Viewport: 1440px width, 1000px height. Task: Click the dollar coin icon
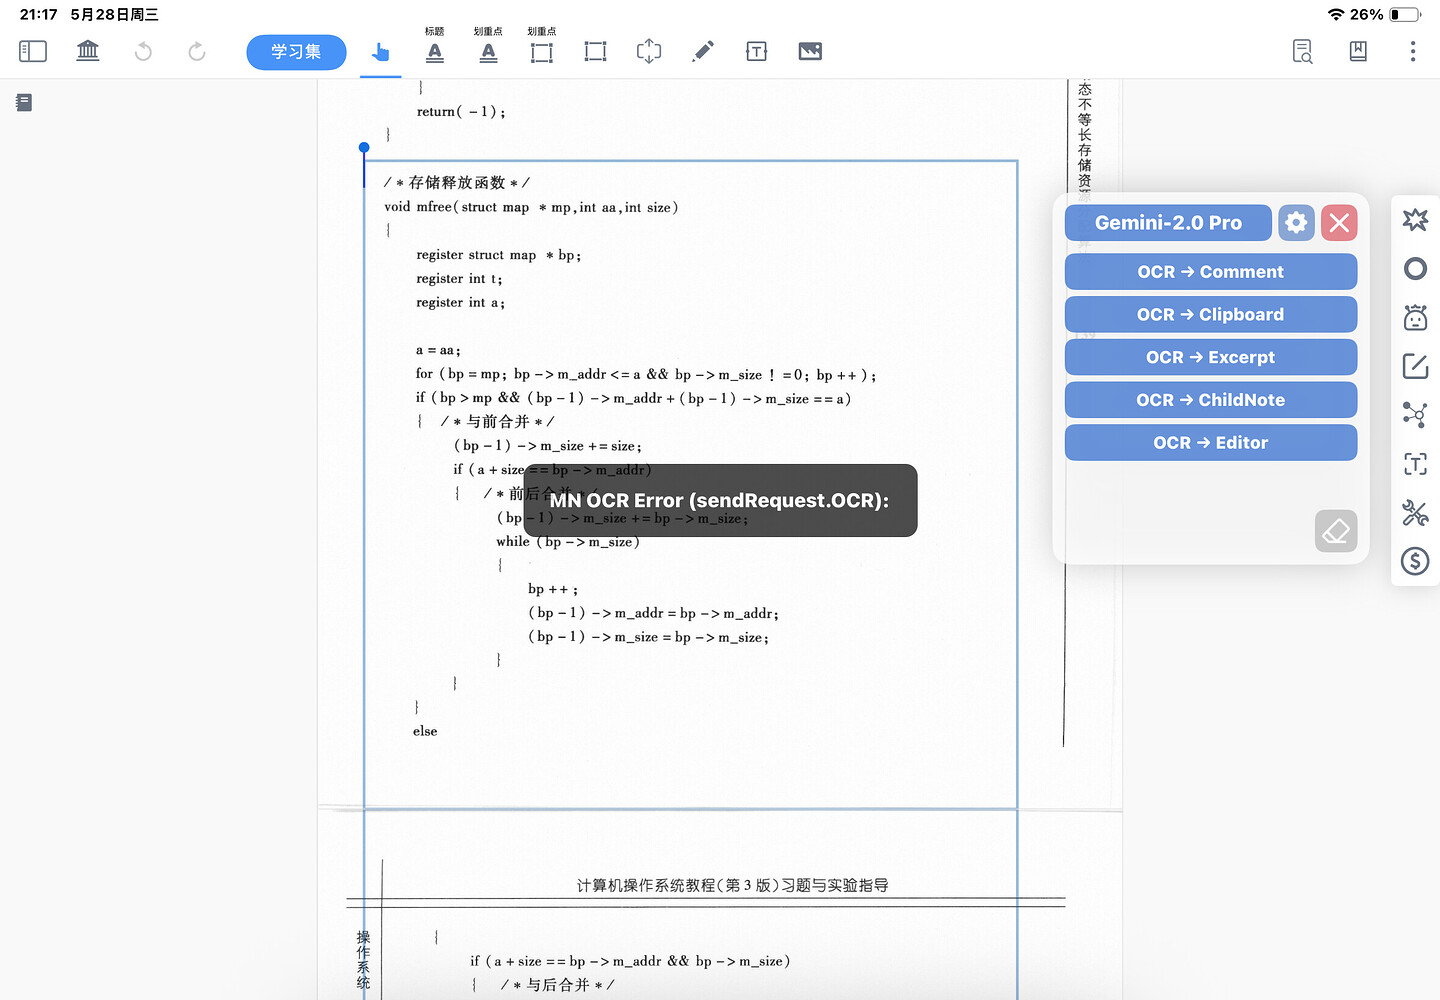(x=1415, y=562)
